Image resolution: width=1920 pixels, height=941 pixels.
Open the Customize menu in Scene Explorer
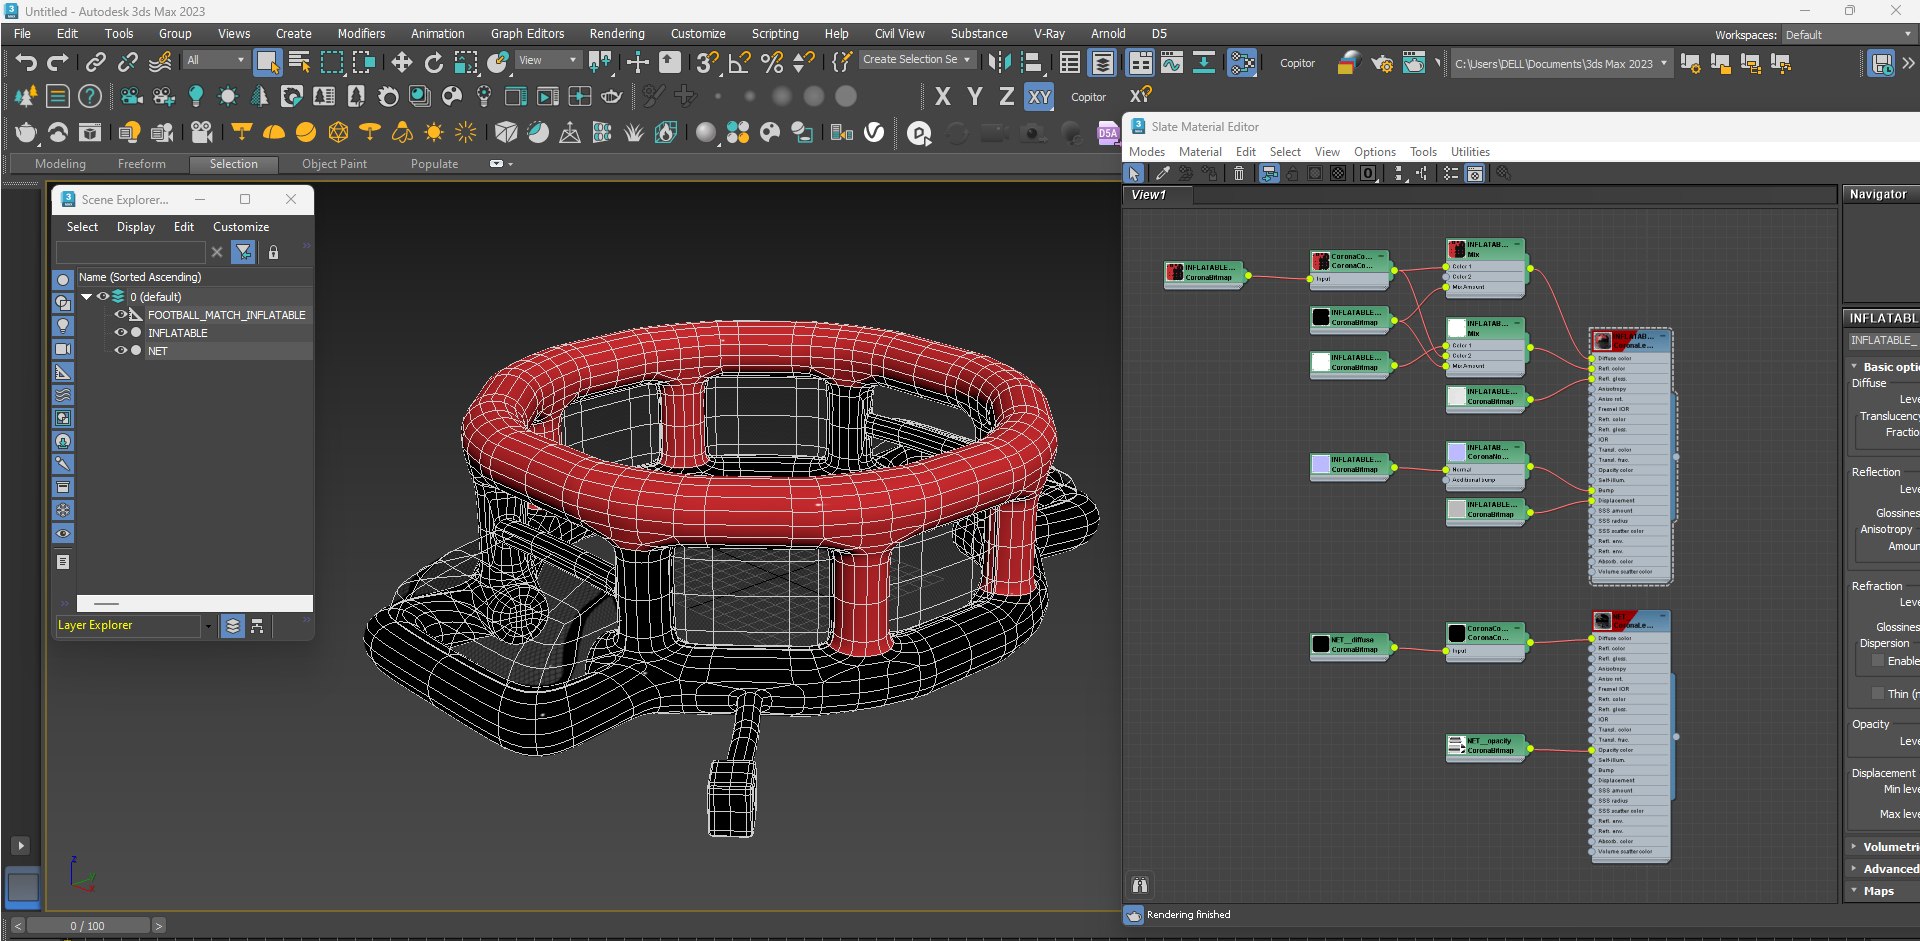coord(241,227)
